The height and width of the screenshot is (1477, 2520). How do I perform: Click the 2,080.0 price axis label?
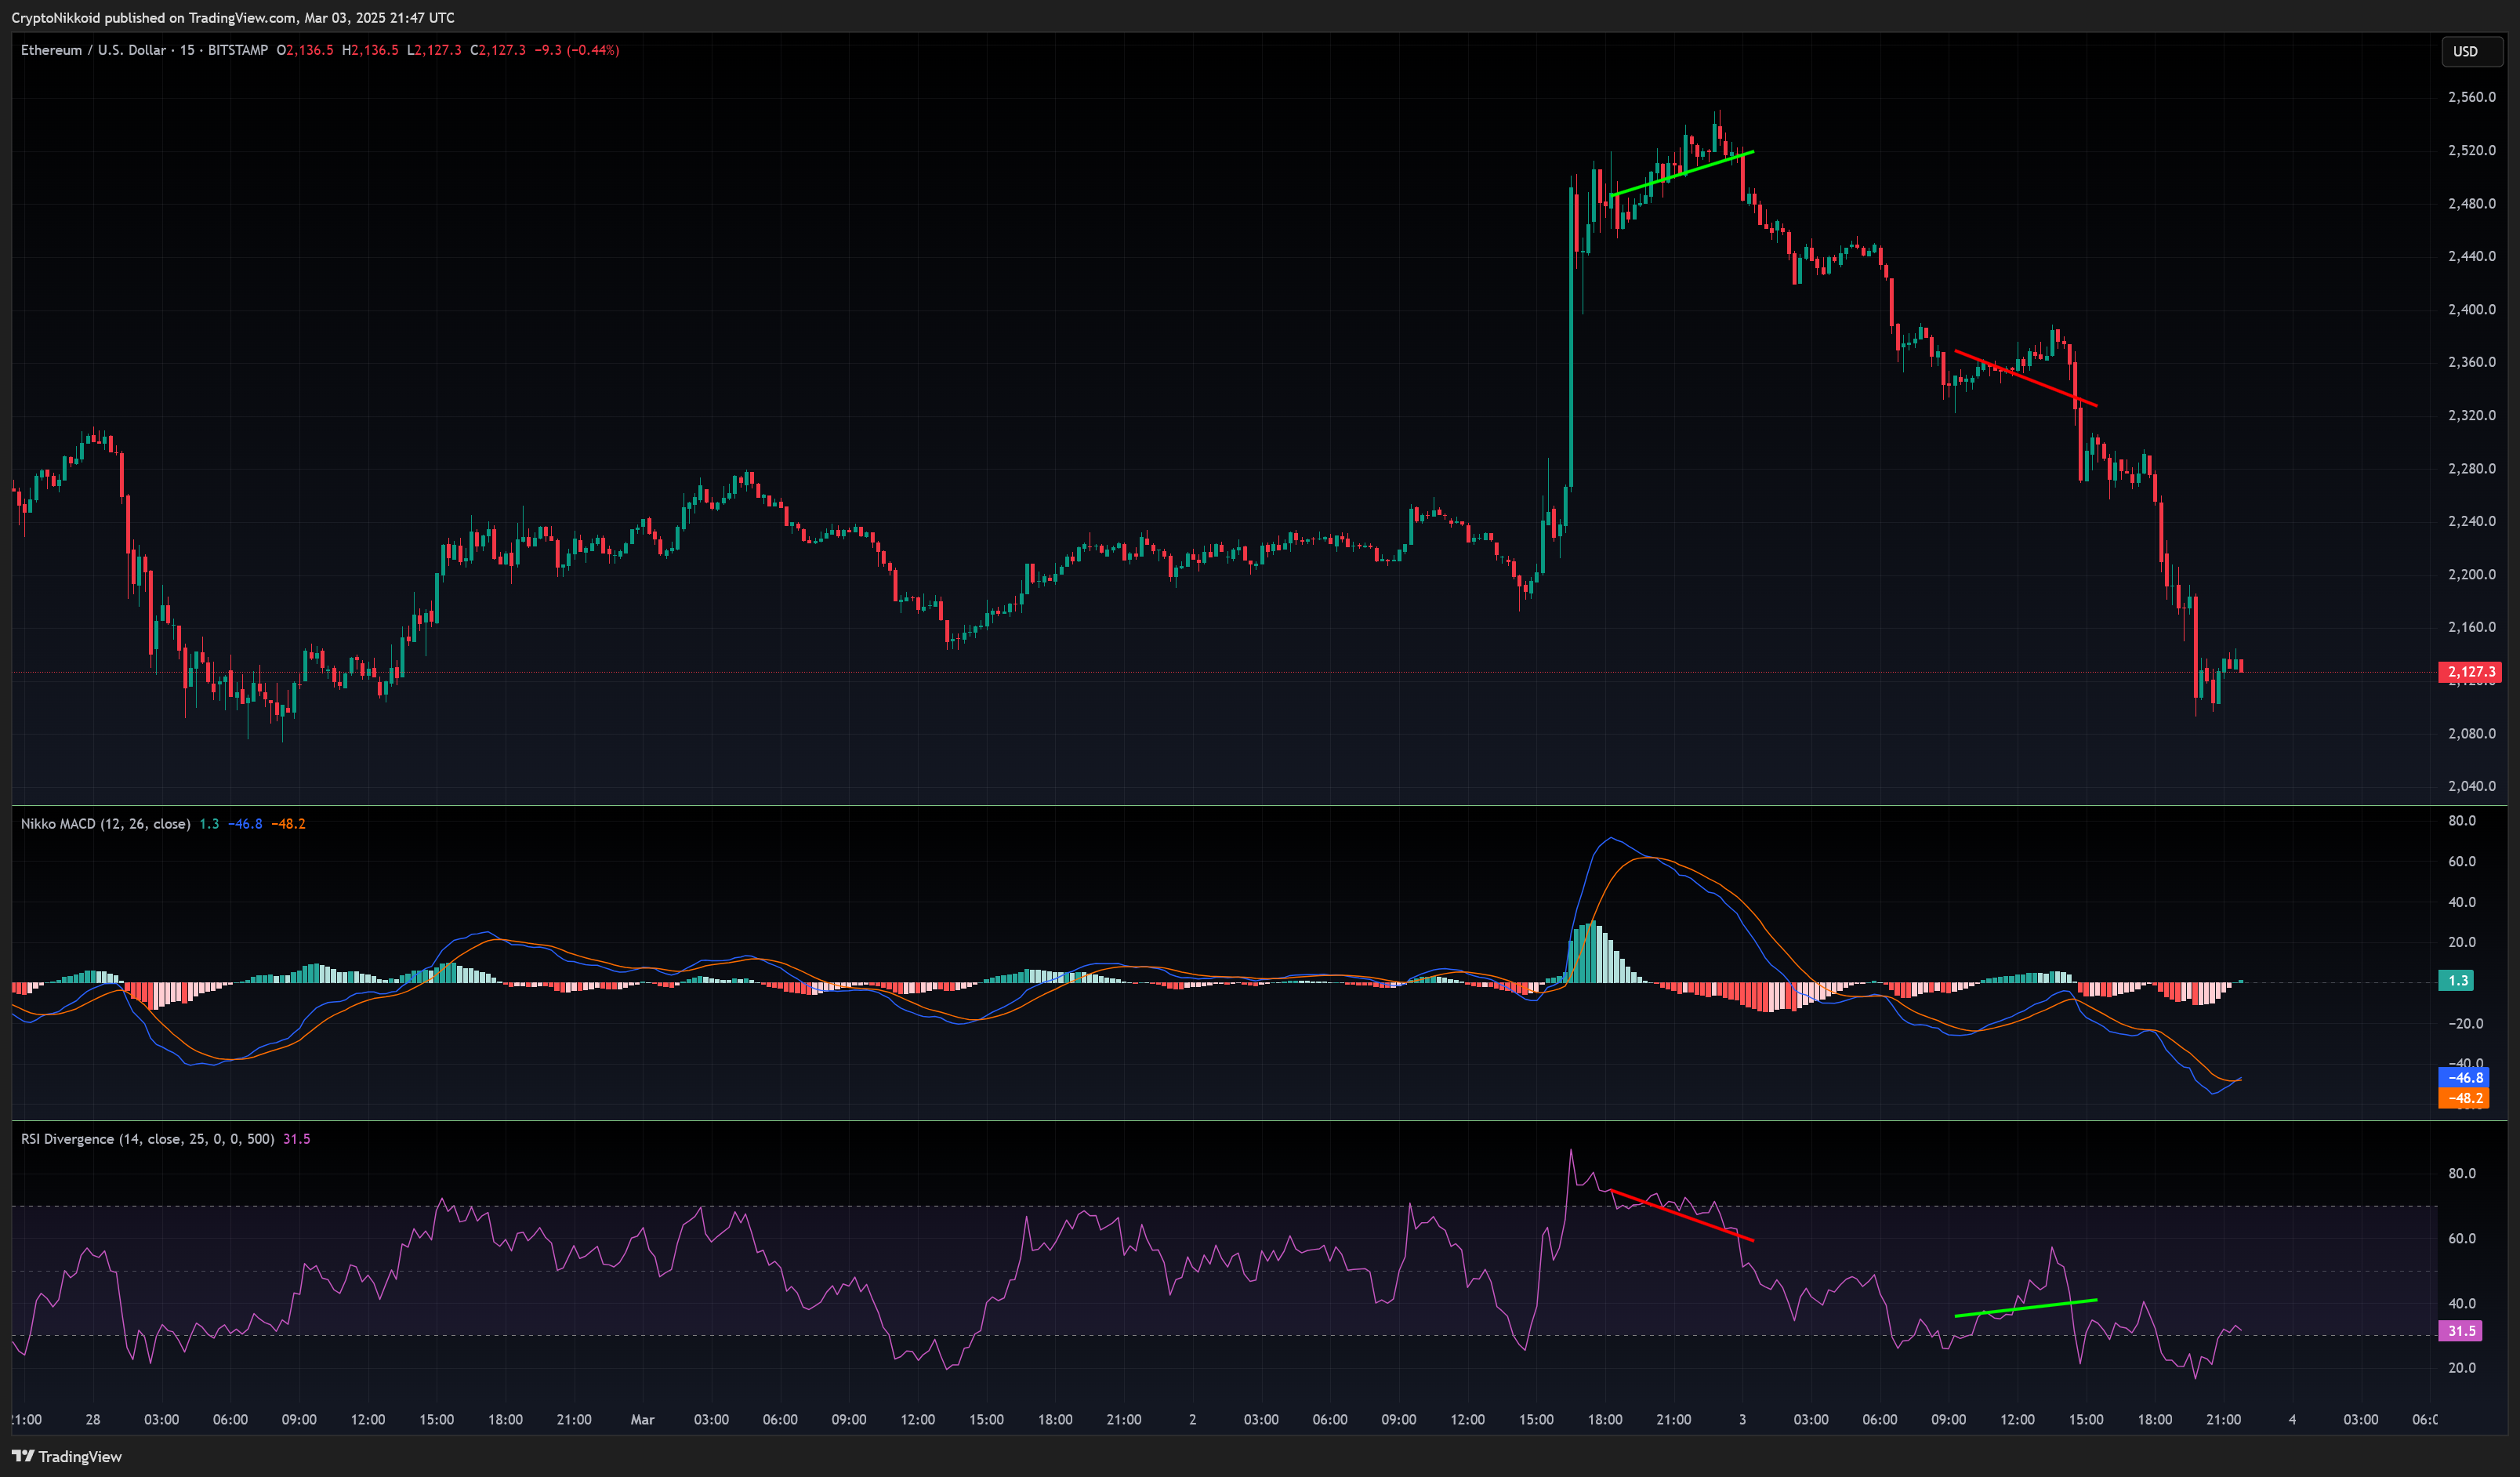pos(2472,733)
